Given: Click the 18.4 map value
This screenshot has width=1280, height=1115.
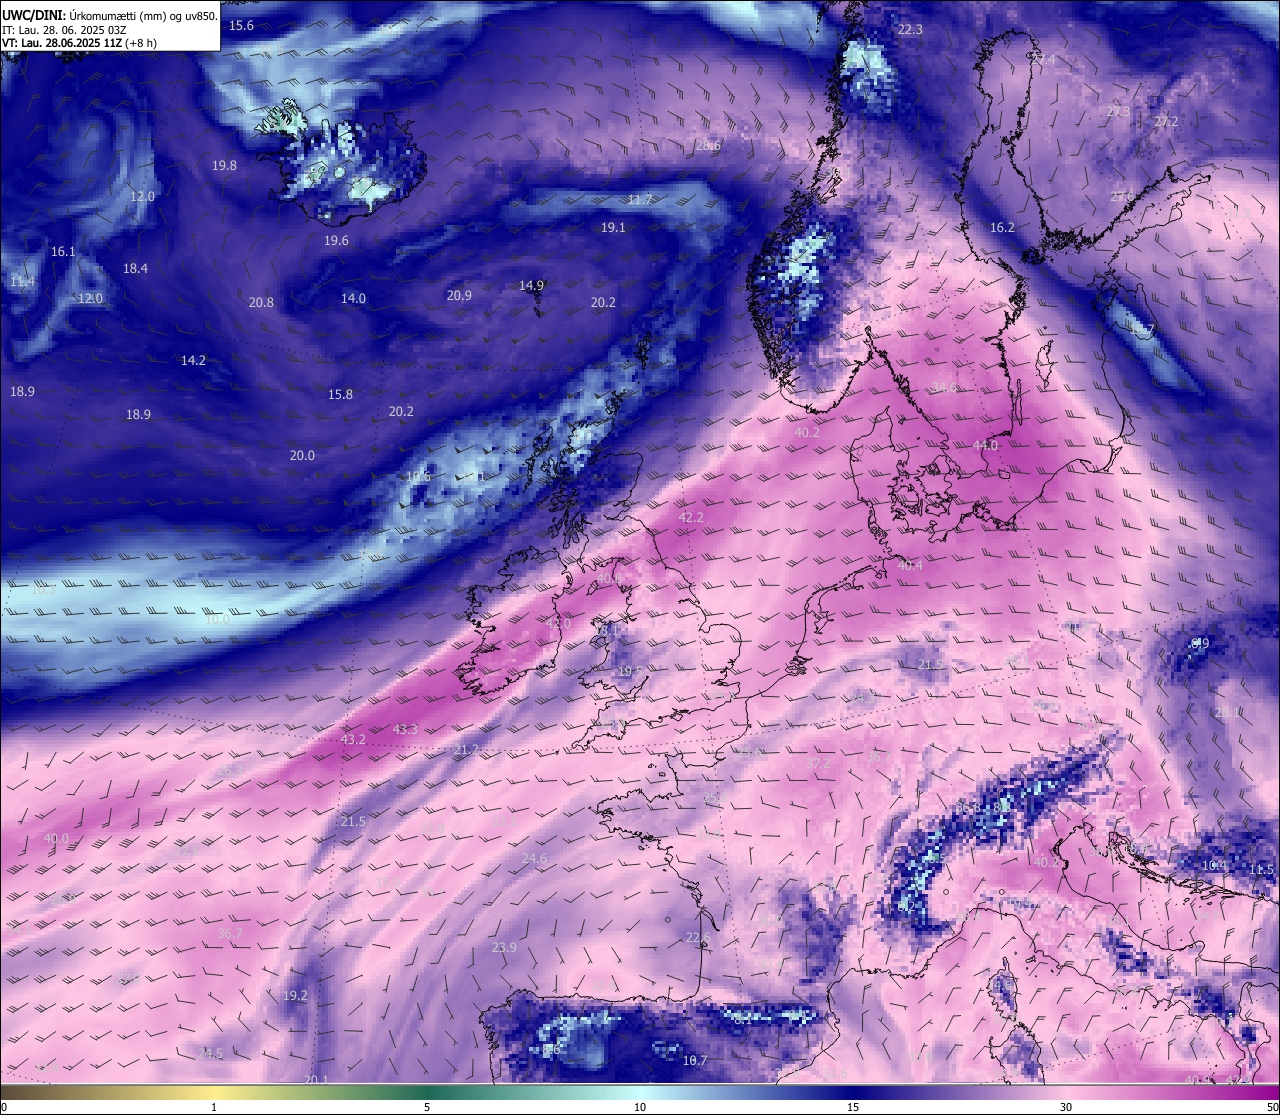Looking at the screenshot, I should tap(135, 269).
